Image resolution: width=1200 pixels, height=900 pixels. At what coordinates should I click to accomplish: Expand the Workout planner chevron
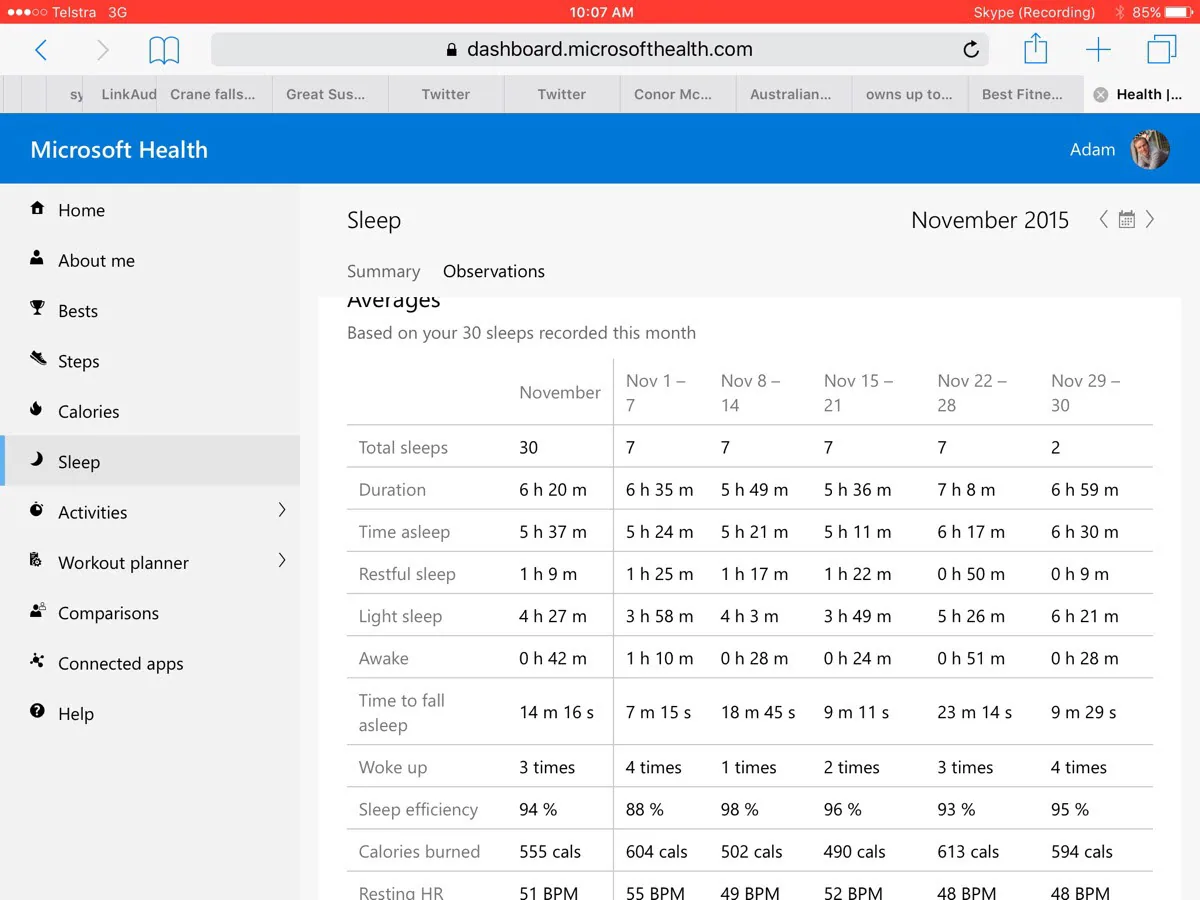282,560
